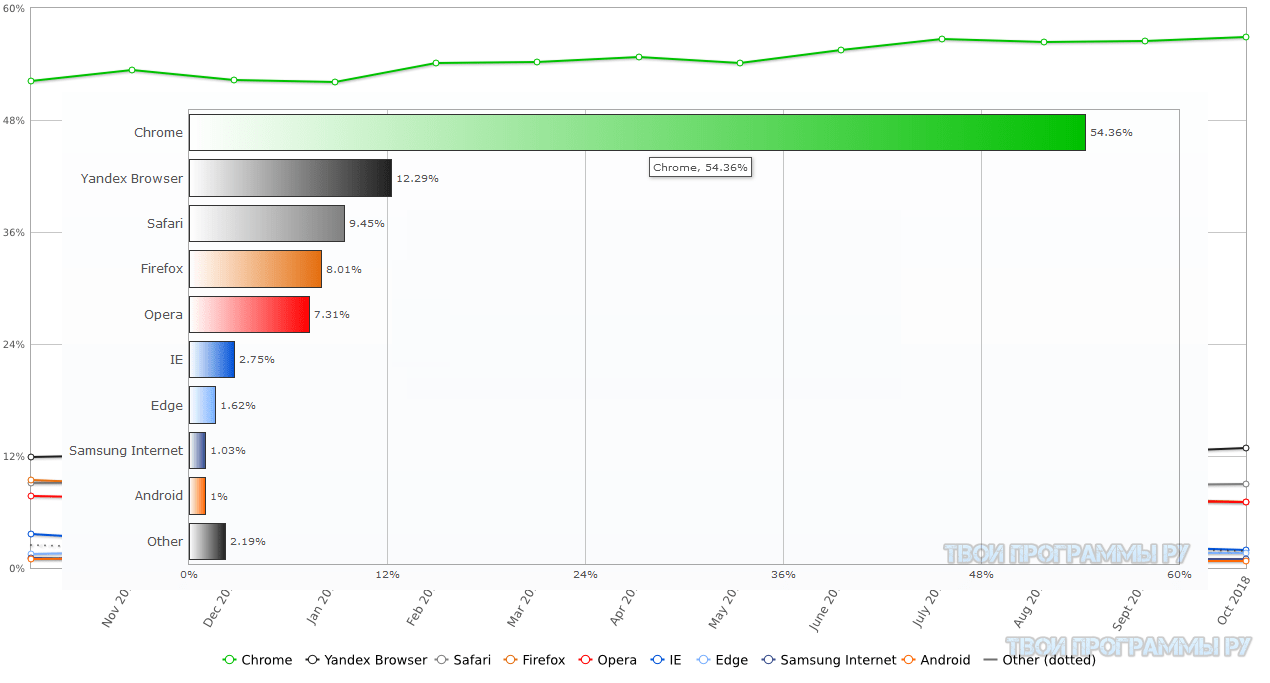Viewport: 1270px width, 683px height.
Task: Select the Safari line point at Oct 2018
Action: coord(1245,484)
